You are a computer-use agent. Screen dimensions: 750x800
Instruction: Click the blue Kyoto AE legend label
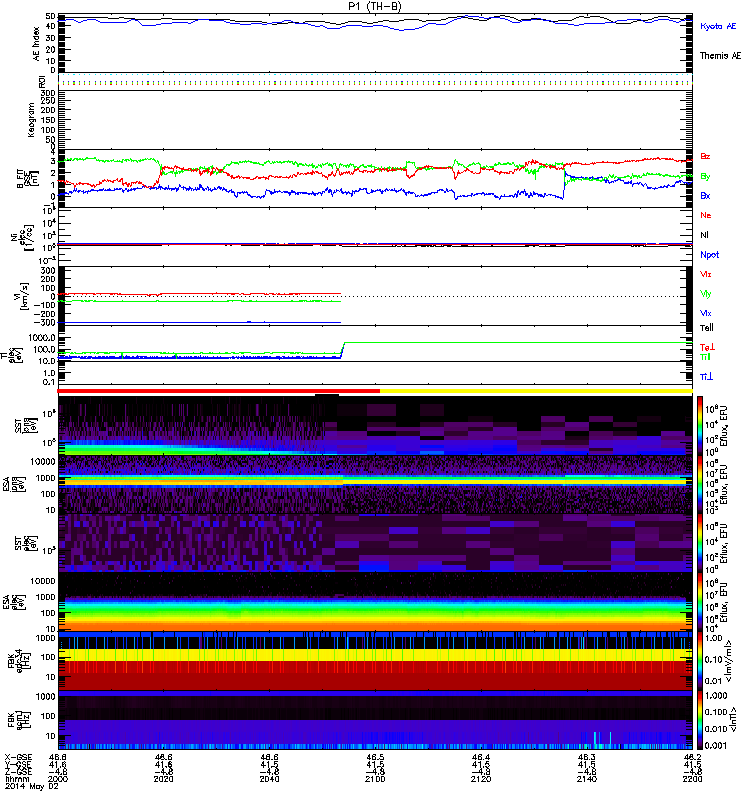click(x=718, y=26)
